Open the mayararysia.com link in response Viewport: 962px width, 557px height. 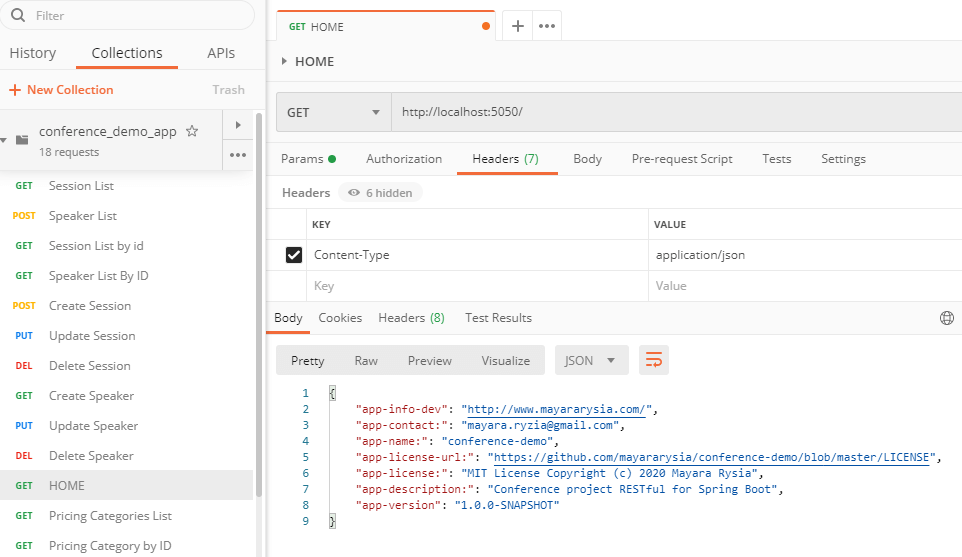[x=556, y=409]
